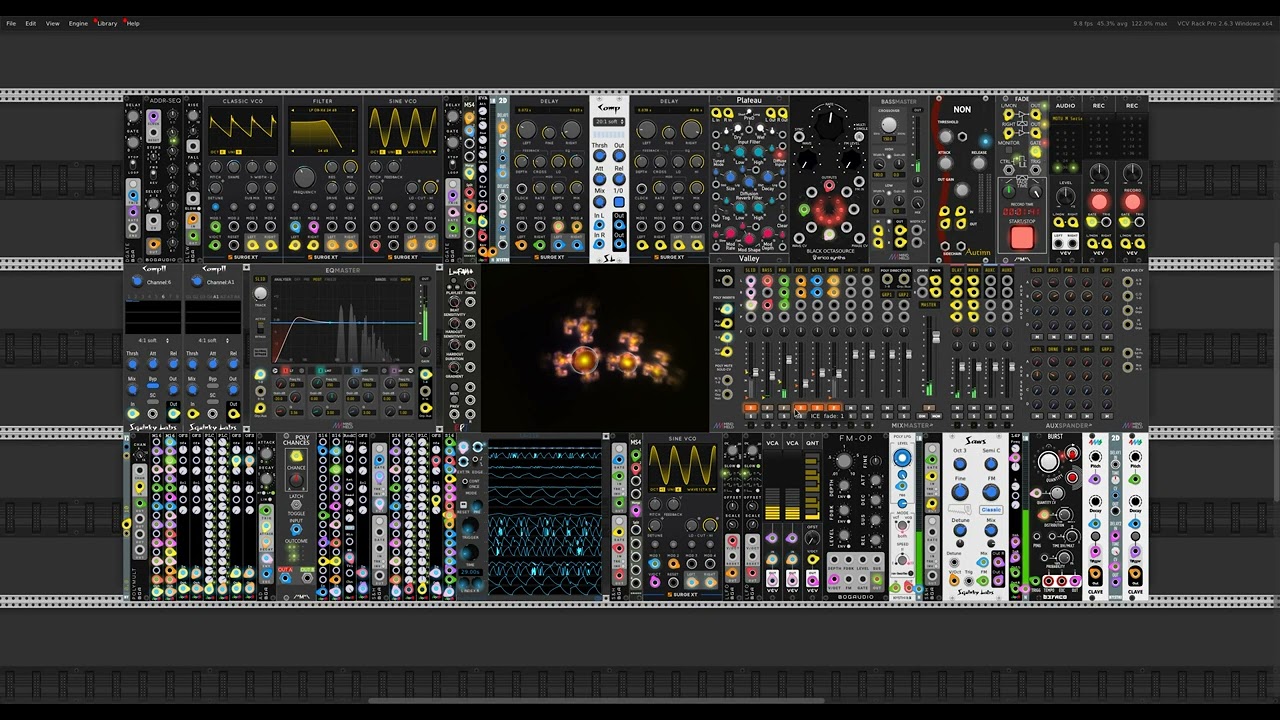Click the Filter next type arrow
This screenshot has height=720, width=1280.
point(353,110)
